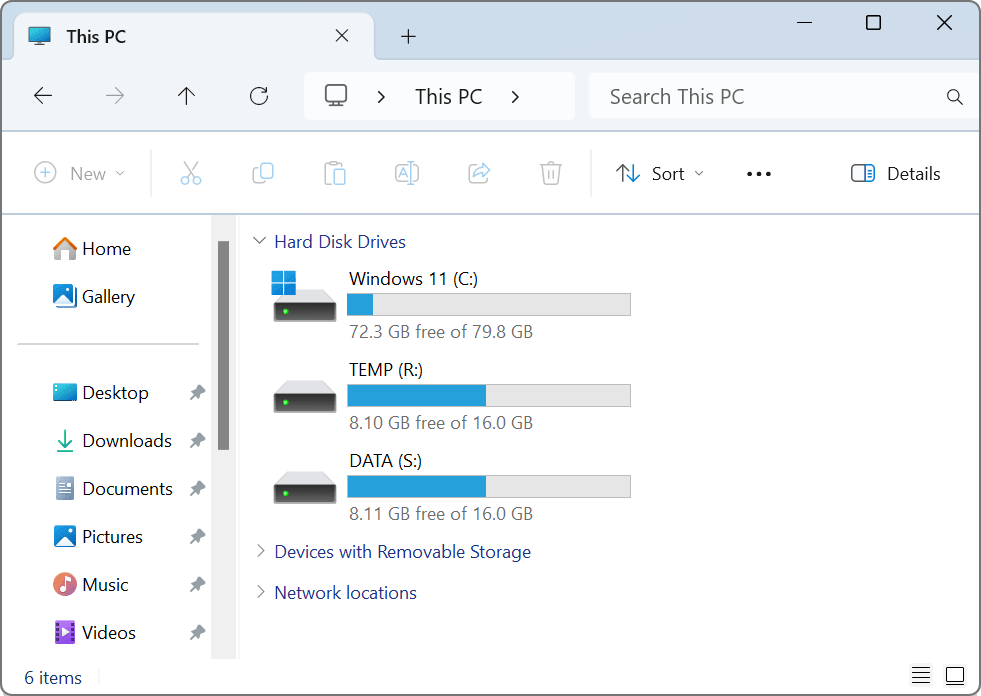This screenshot has width=981, height=696.
Task: Unpin Music using its pin icon
Action: click(198, 585)
